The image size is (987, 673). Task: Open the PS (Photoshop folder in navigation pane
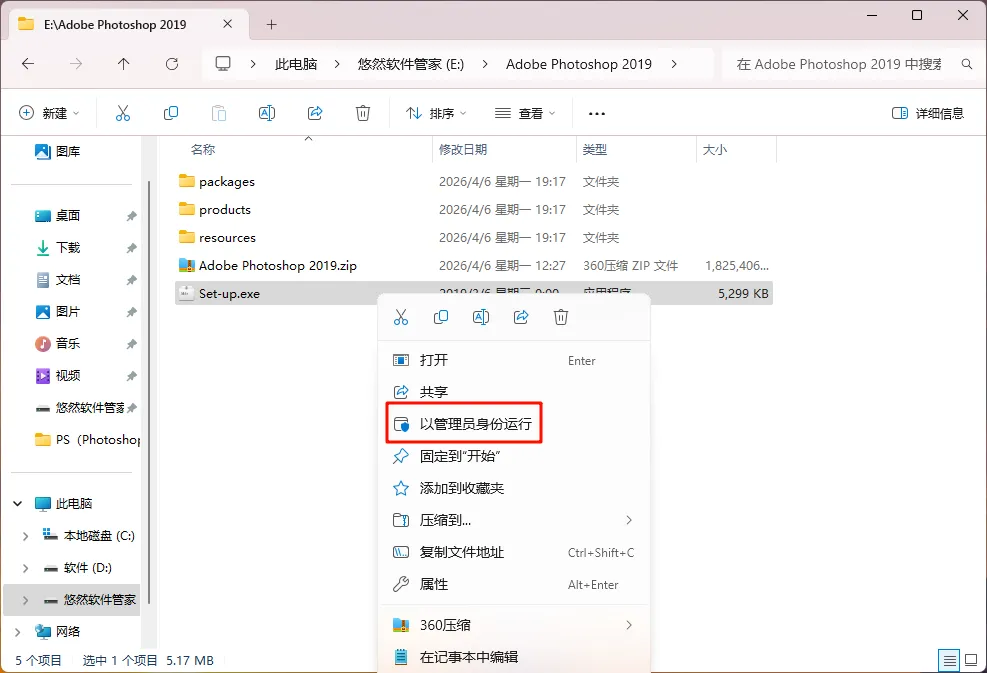click(87, 439)
